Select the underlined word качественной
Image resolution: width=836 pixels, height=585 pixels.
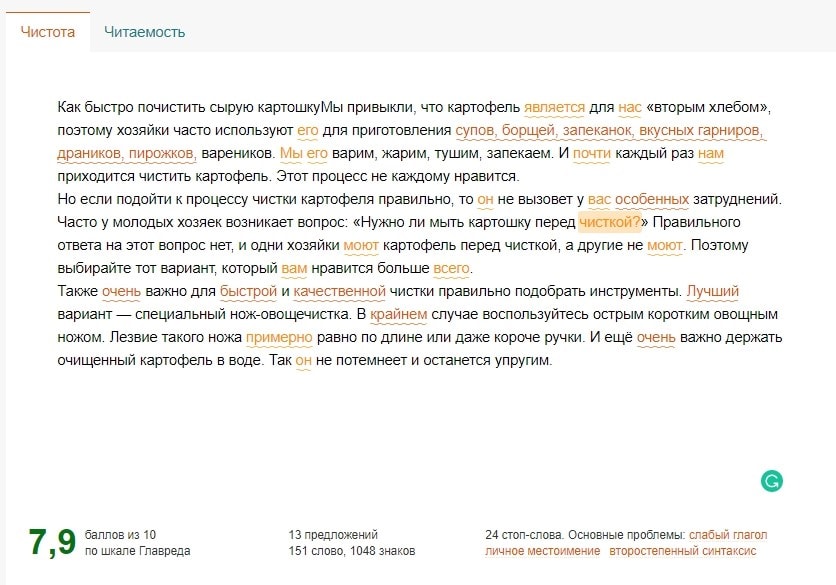(x=339, y=291)
